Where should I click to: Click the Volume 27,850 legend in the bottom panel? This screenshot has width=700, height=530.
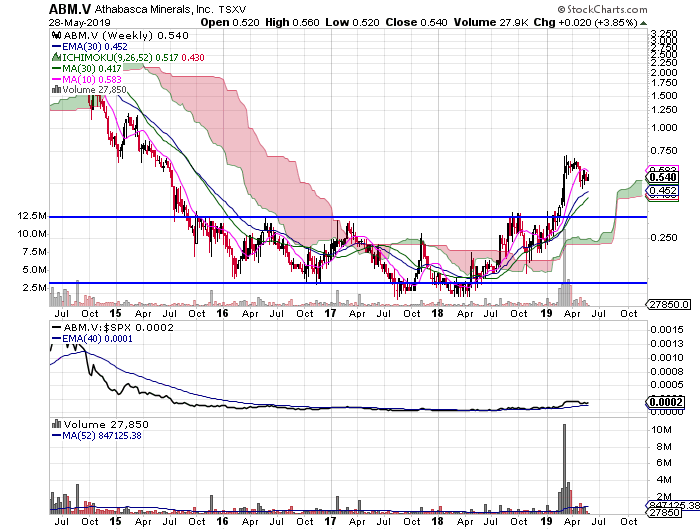[x=106, y=425]
